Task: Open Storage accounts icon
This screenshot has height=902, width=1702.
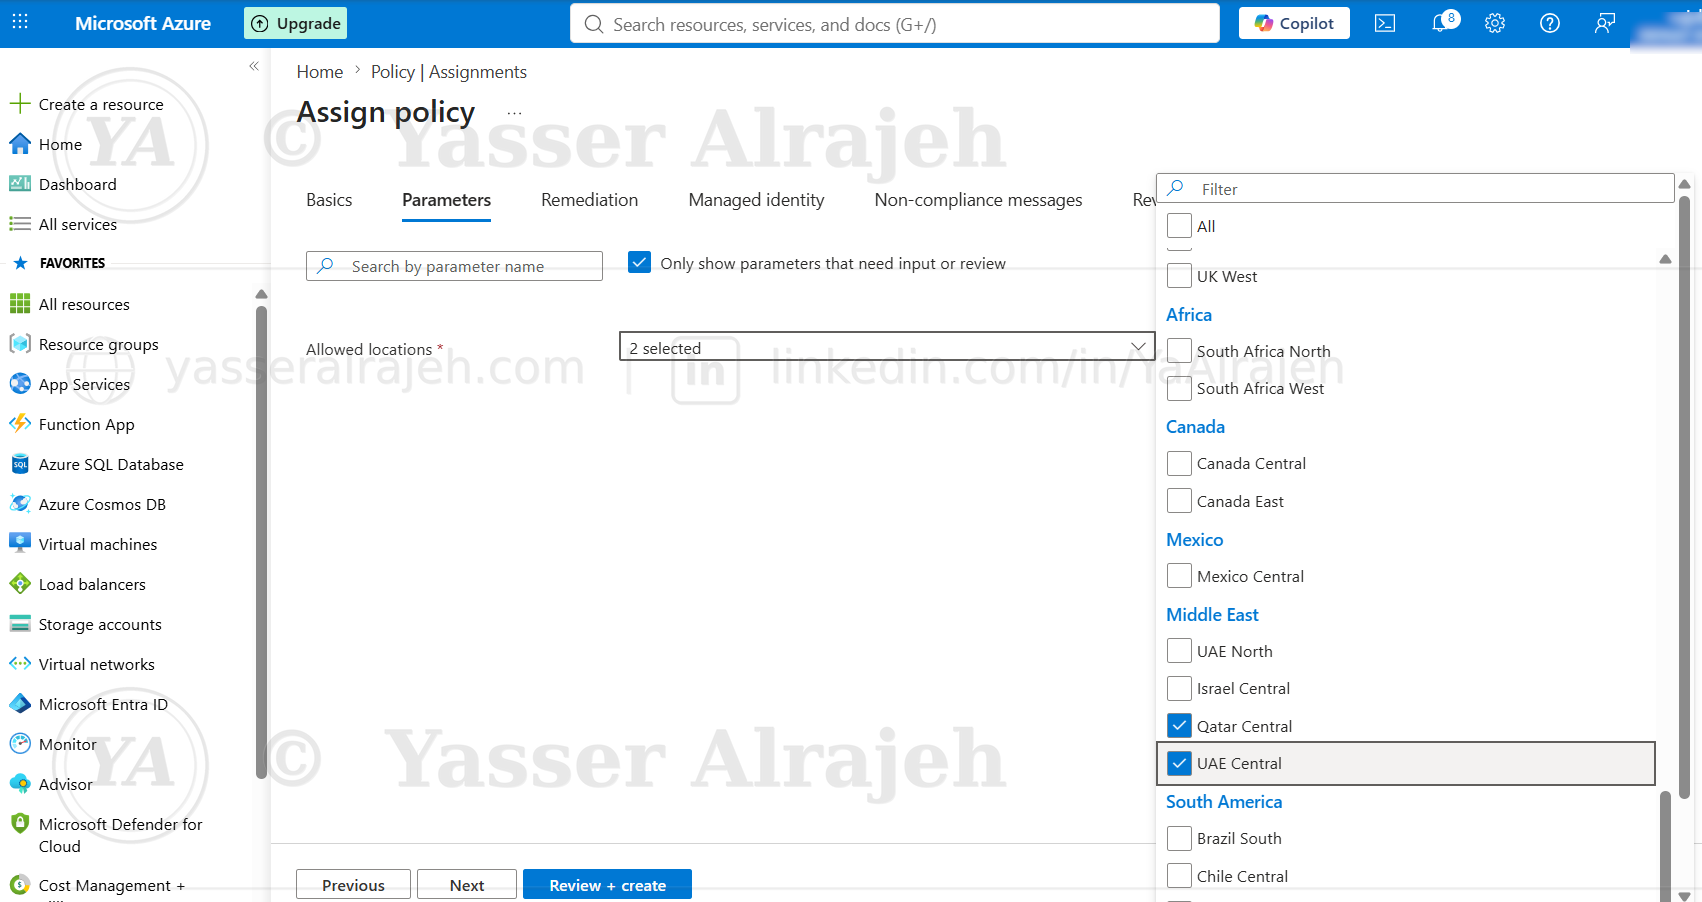Action: pos(20,624)
